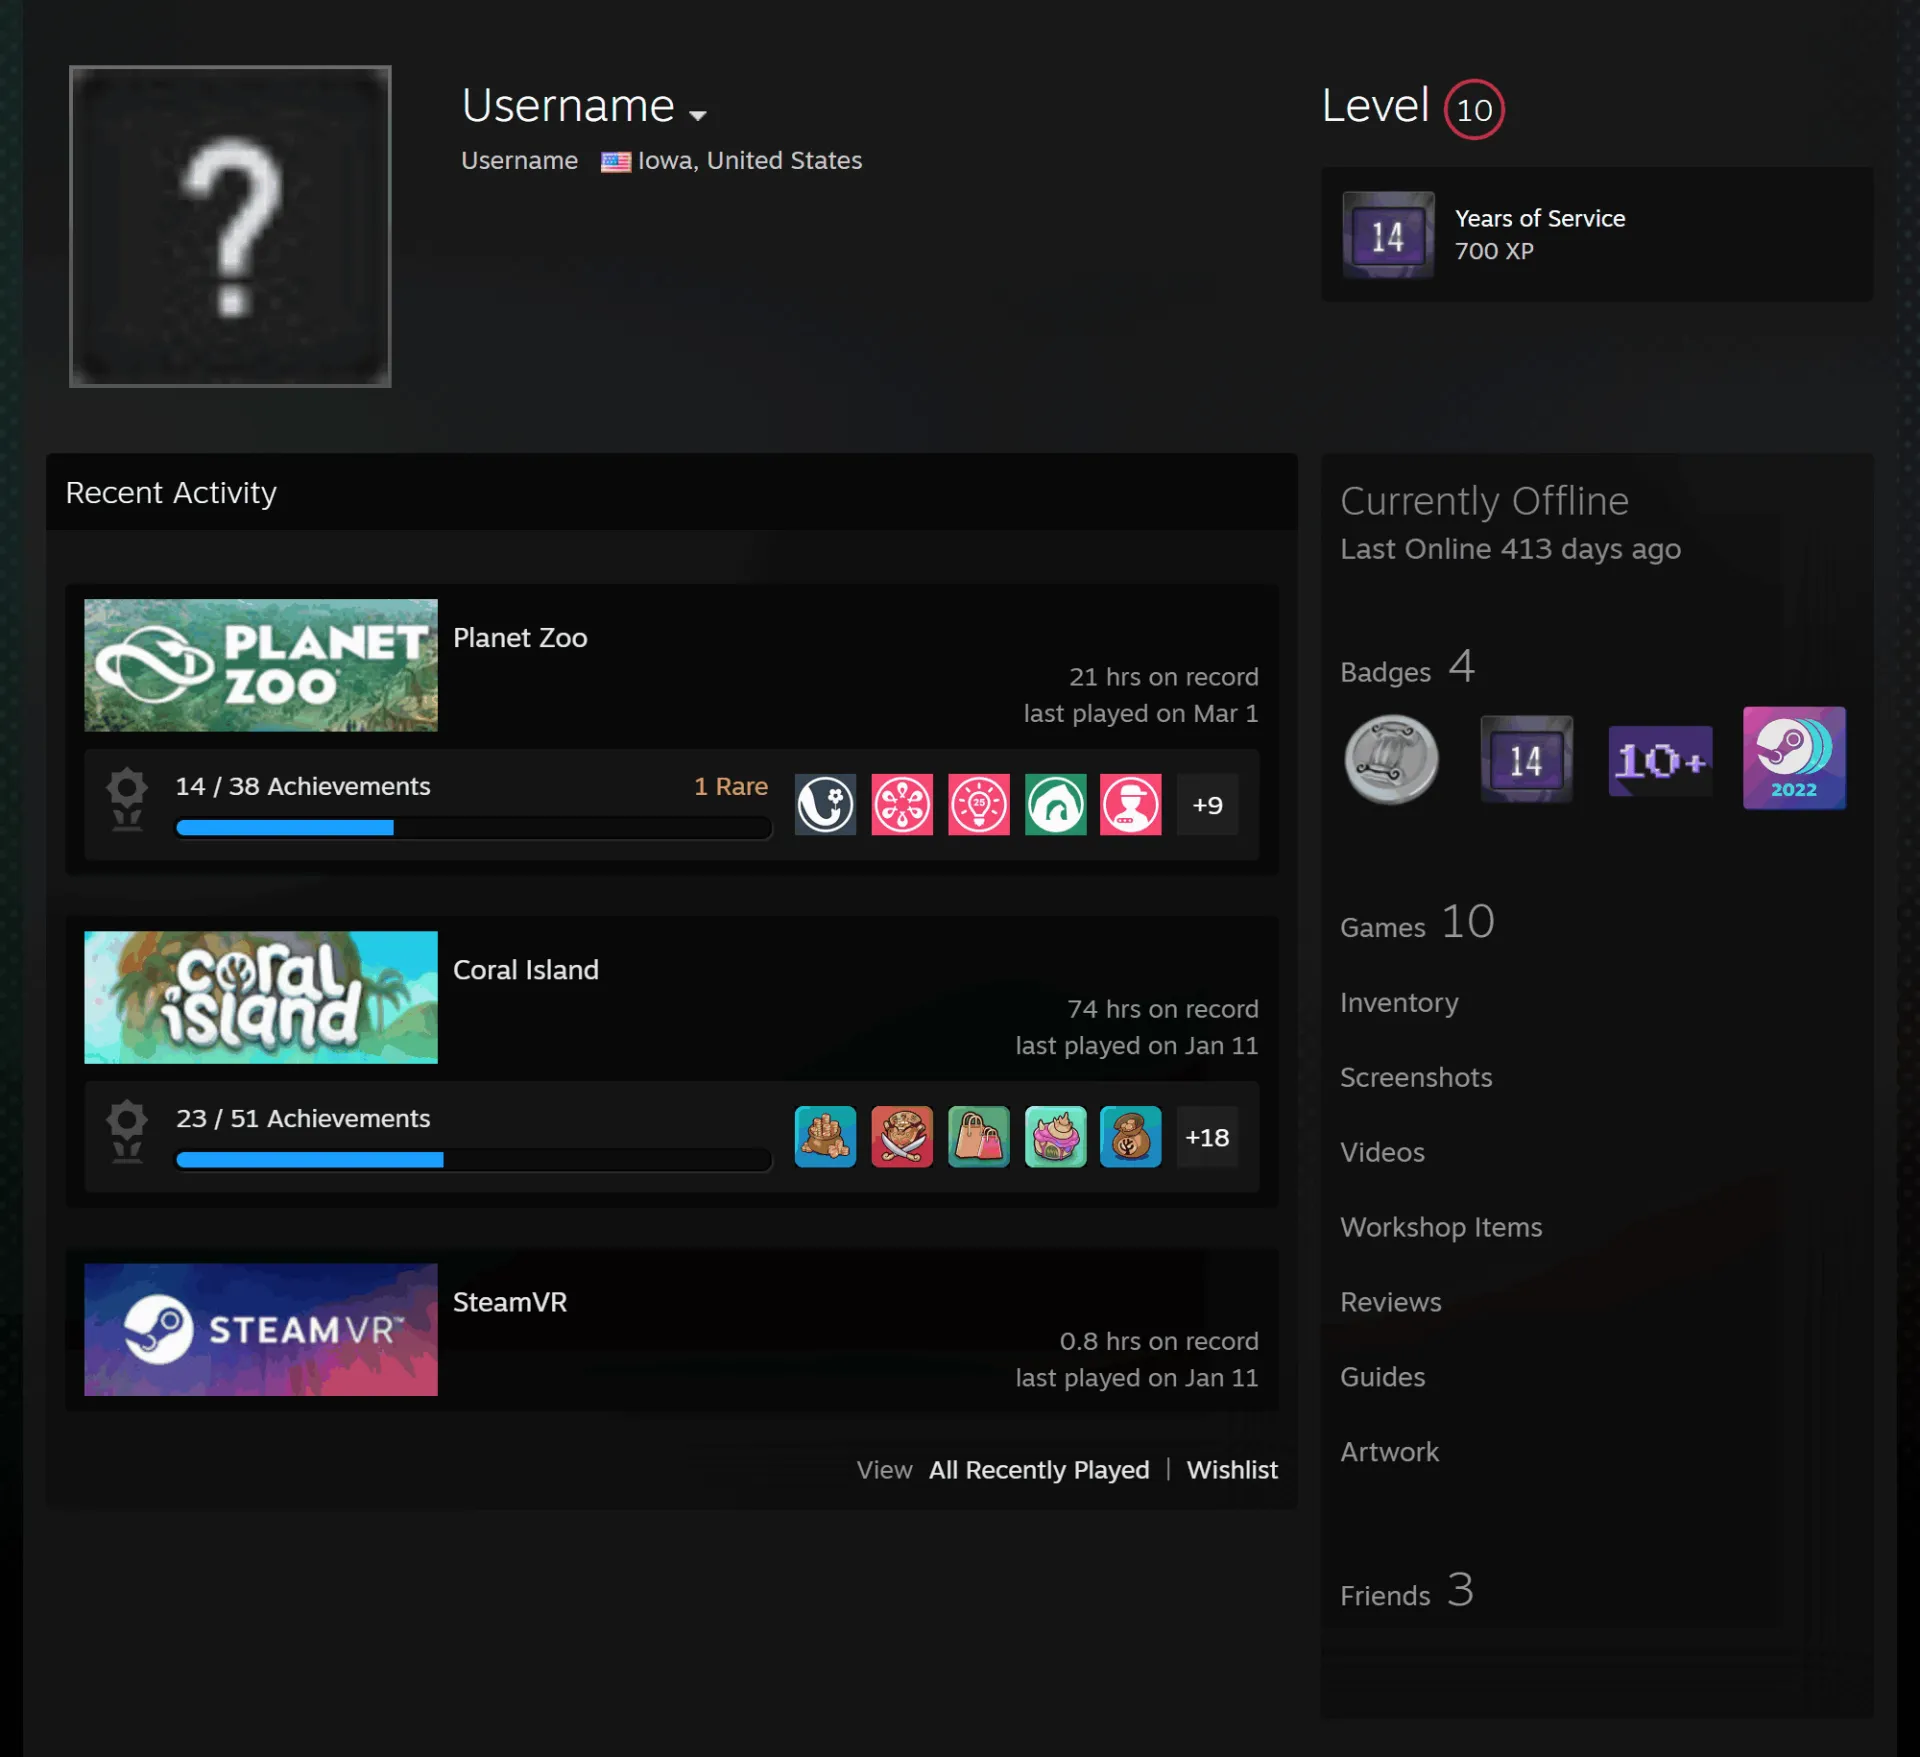Open the green arch Planet Zoo achievement icon
Image resolution: width=1920 pixels, height=1757 pixels.
point(1055,804)
